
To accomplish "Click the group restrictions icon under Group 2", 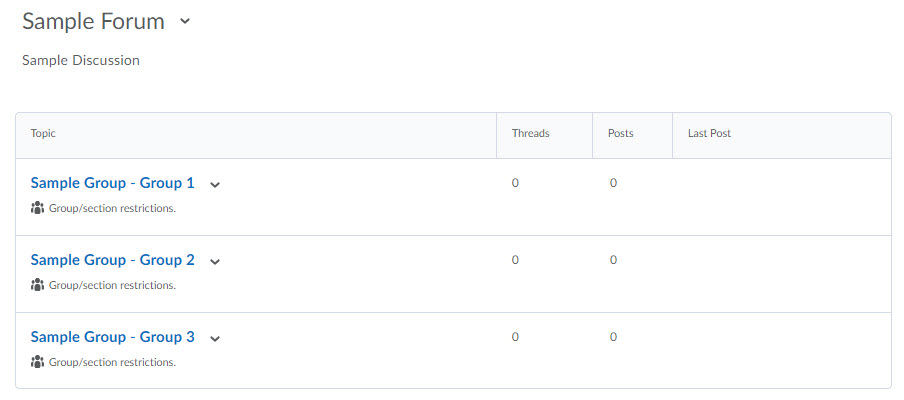I will 38,285.
